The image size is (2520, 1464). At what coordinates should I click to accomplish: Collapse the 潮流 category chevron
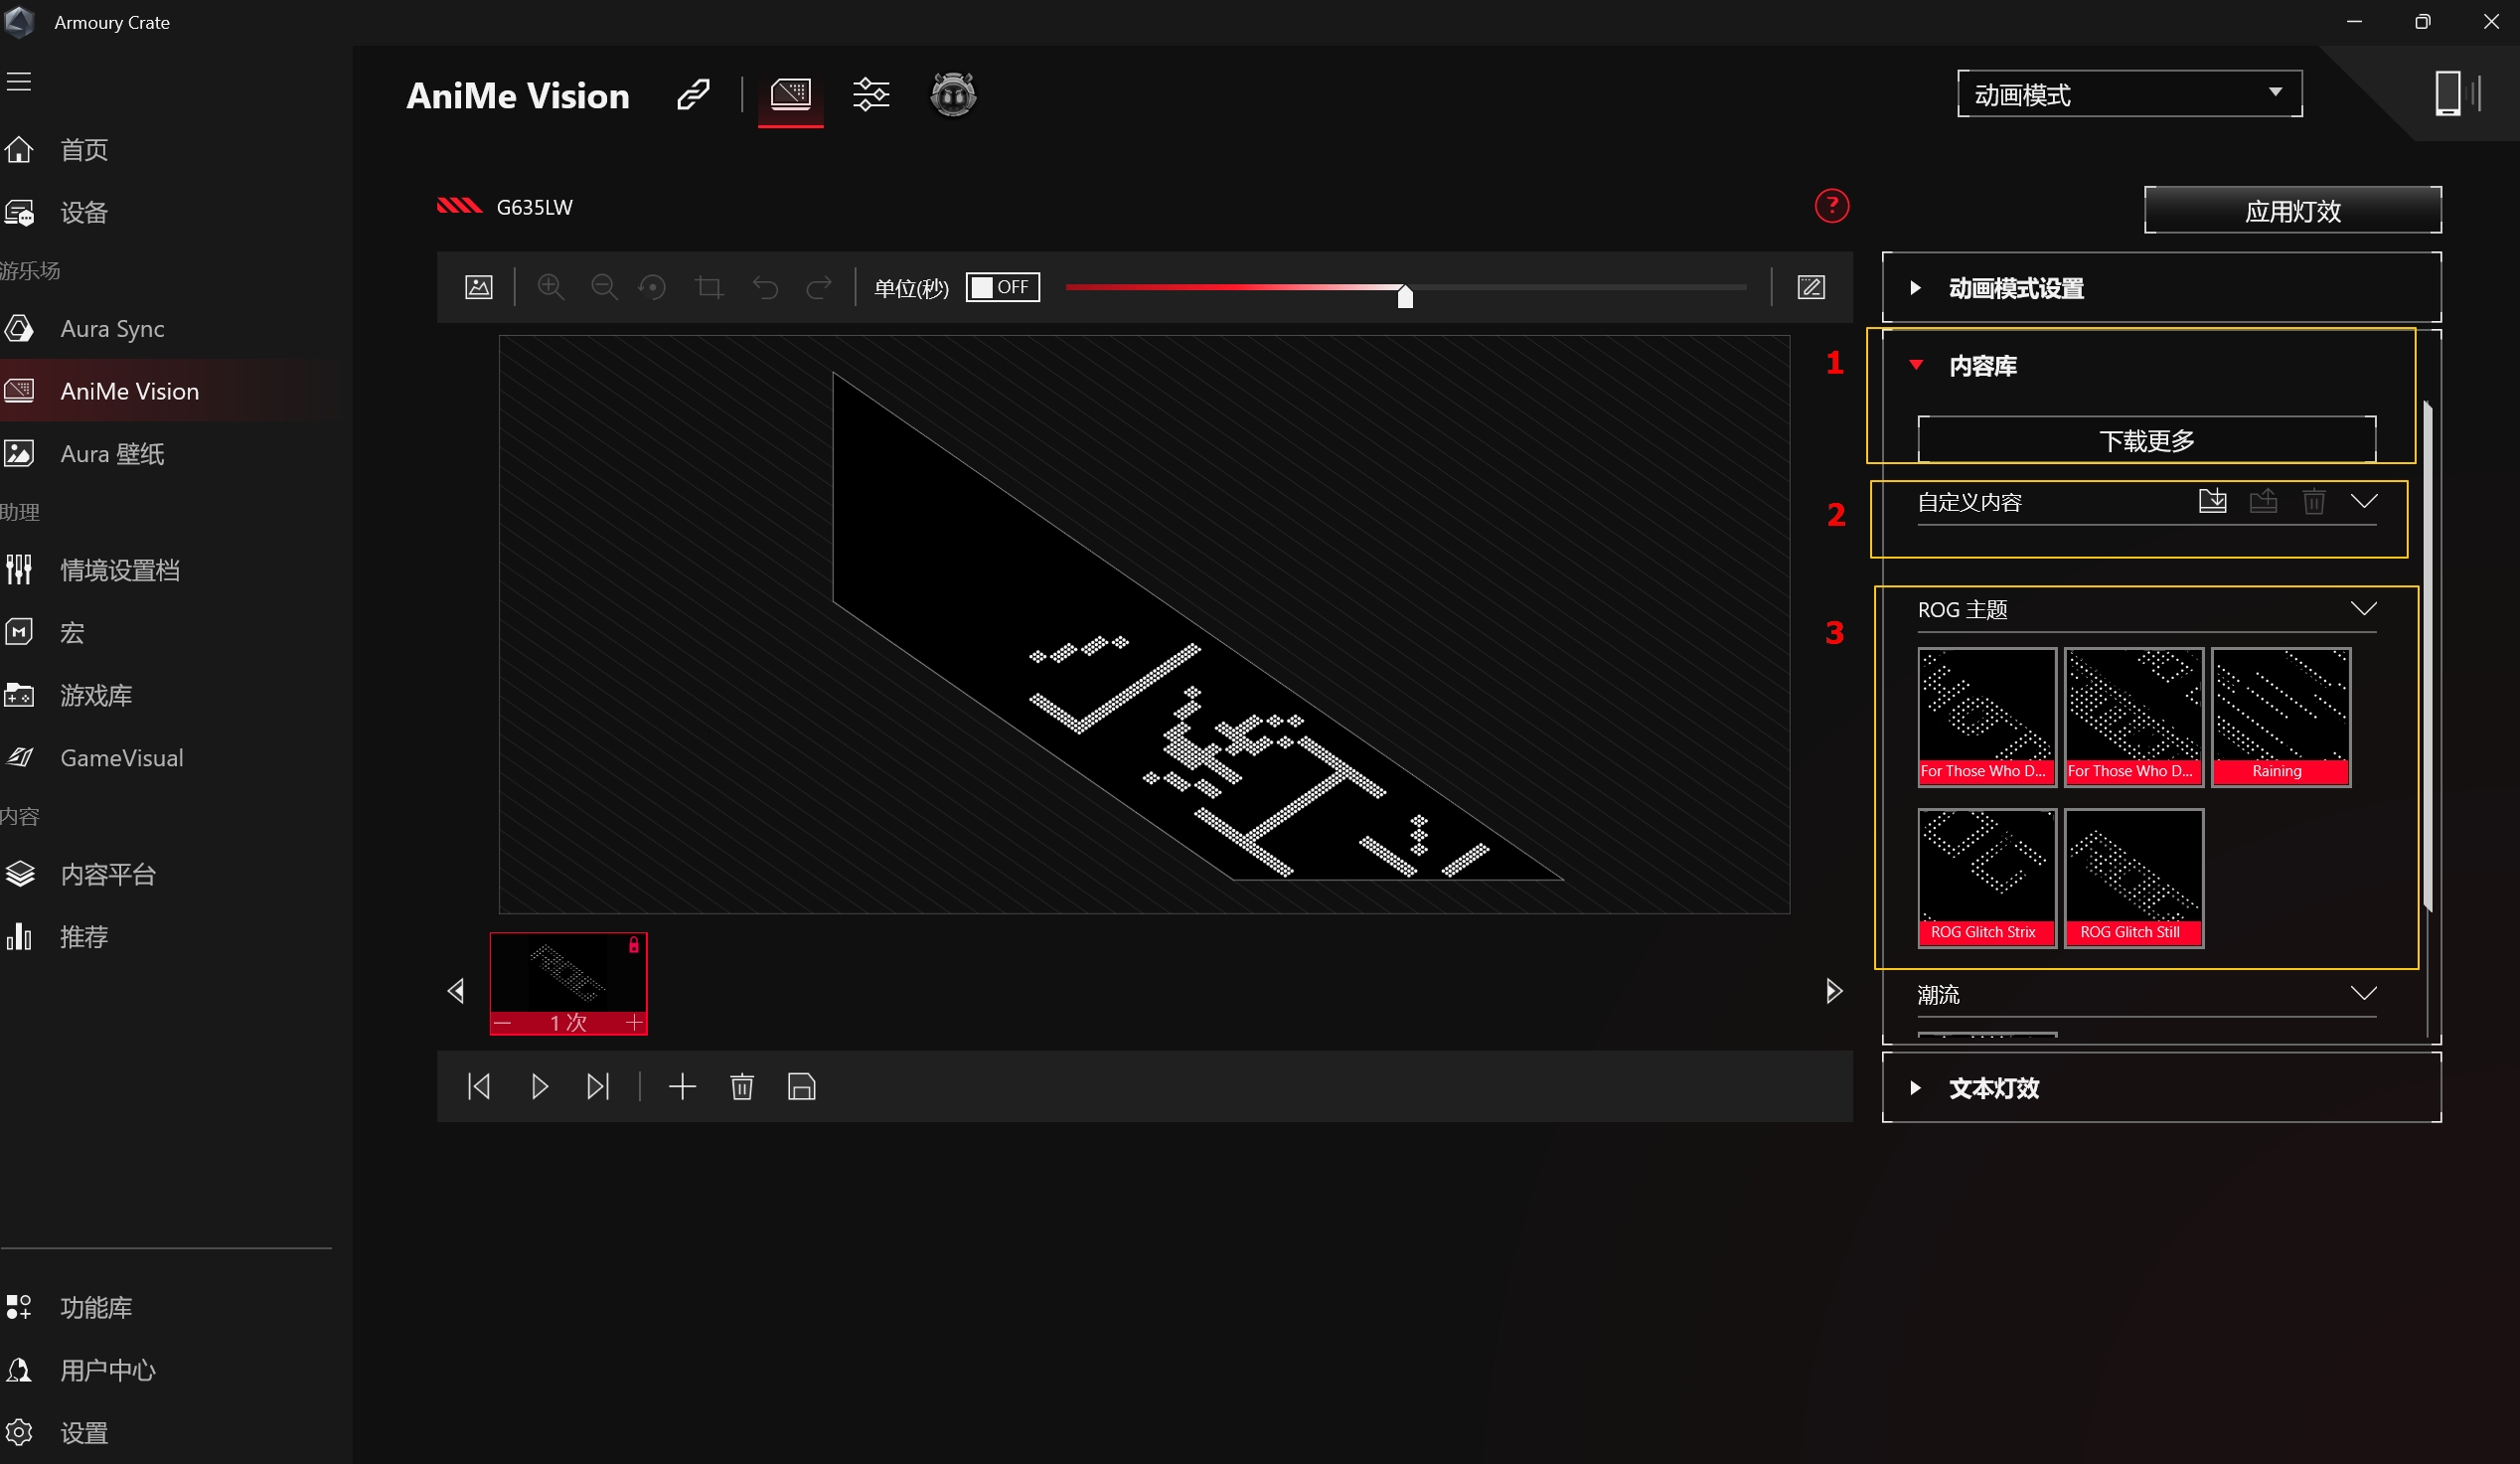tap(2364, 993)
